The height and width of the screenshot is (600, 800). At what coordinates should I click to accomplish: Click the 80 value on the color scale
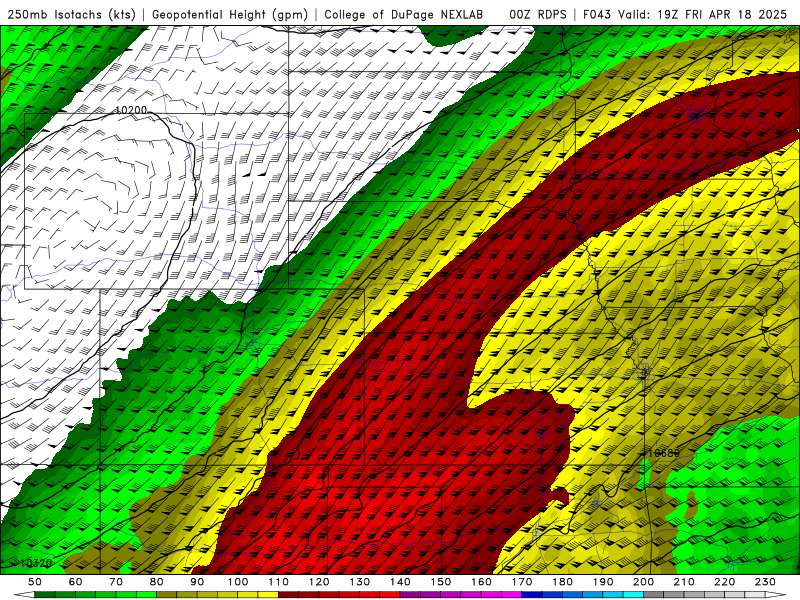[157, 582]
